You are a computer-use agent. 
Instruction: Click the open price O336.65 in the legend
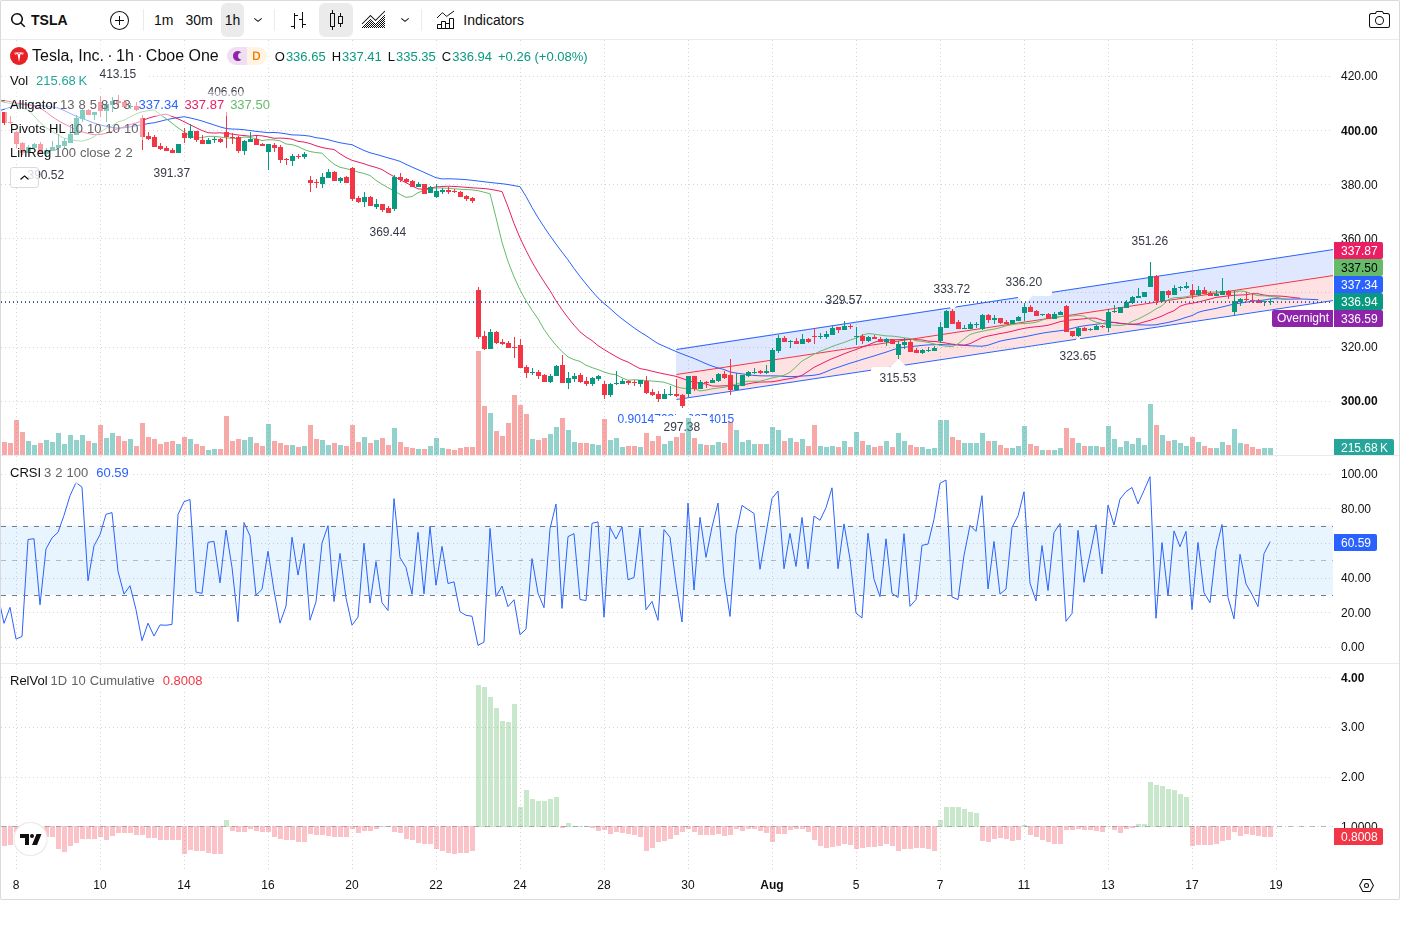coord(300,57)
